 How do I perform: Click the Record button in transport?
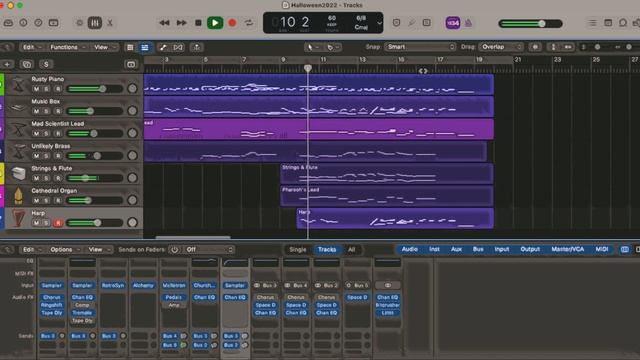(232, 23)
